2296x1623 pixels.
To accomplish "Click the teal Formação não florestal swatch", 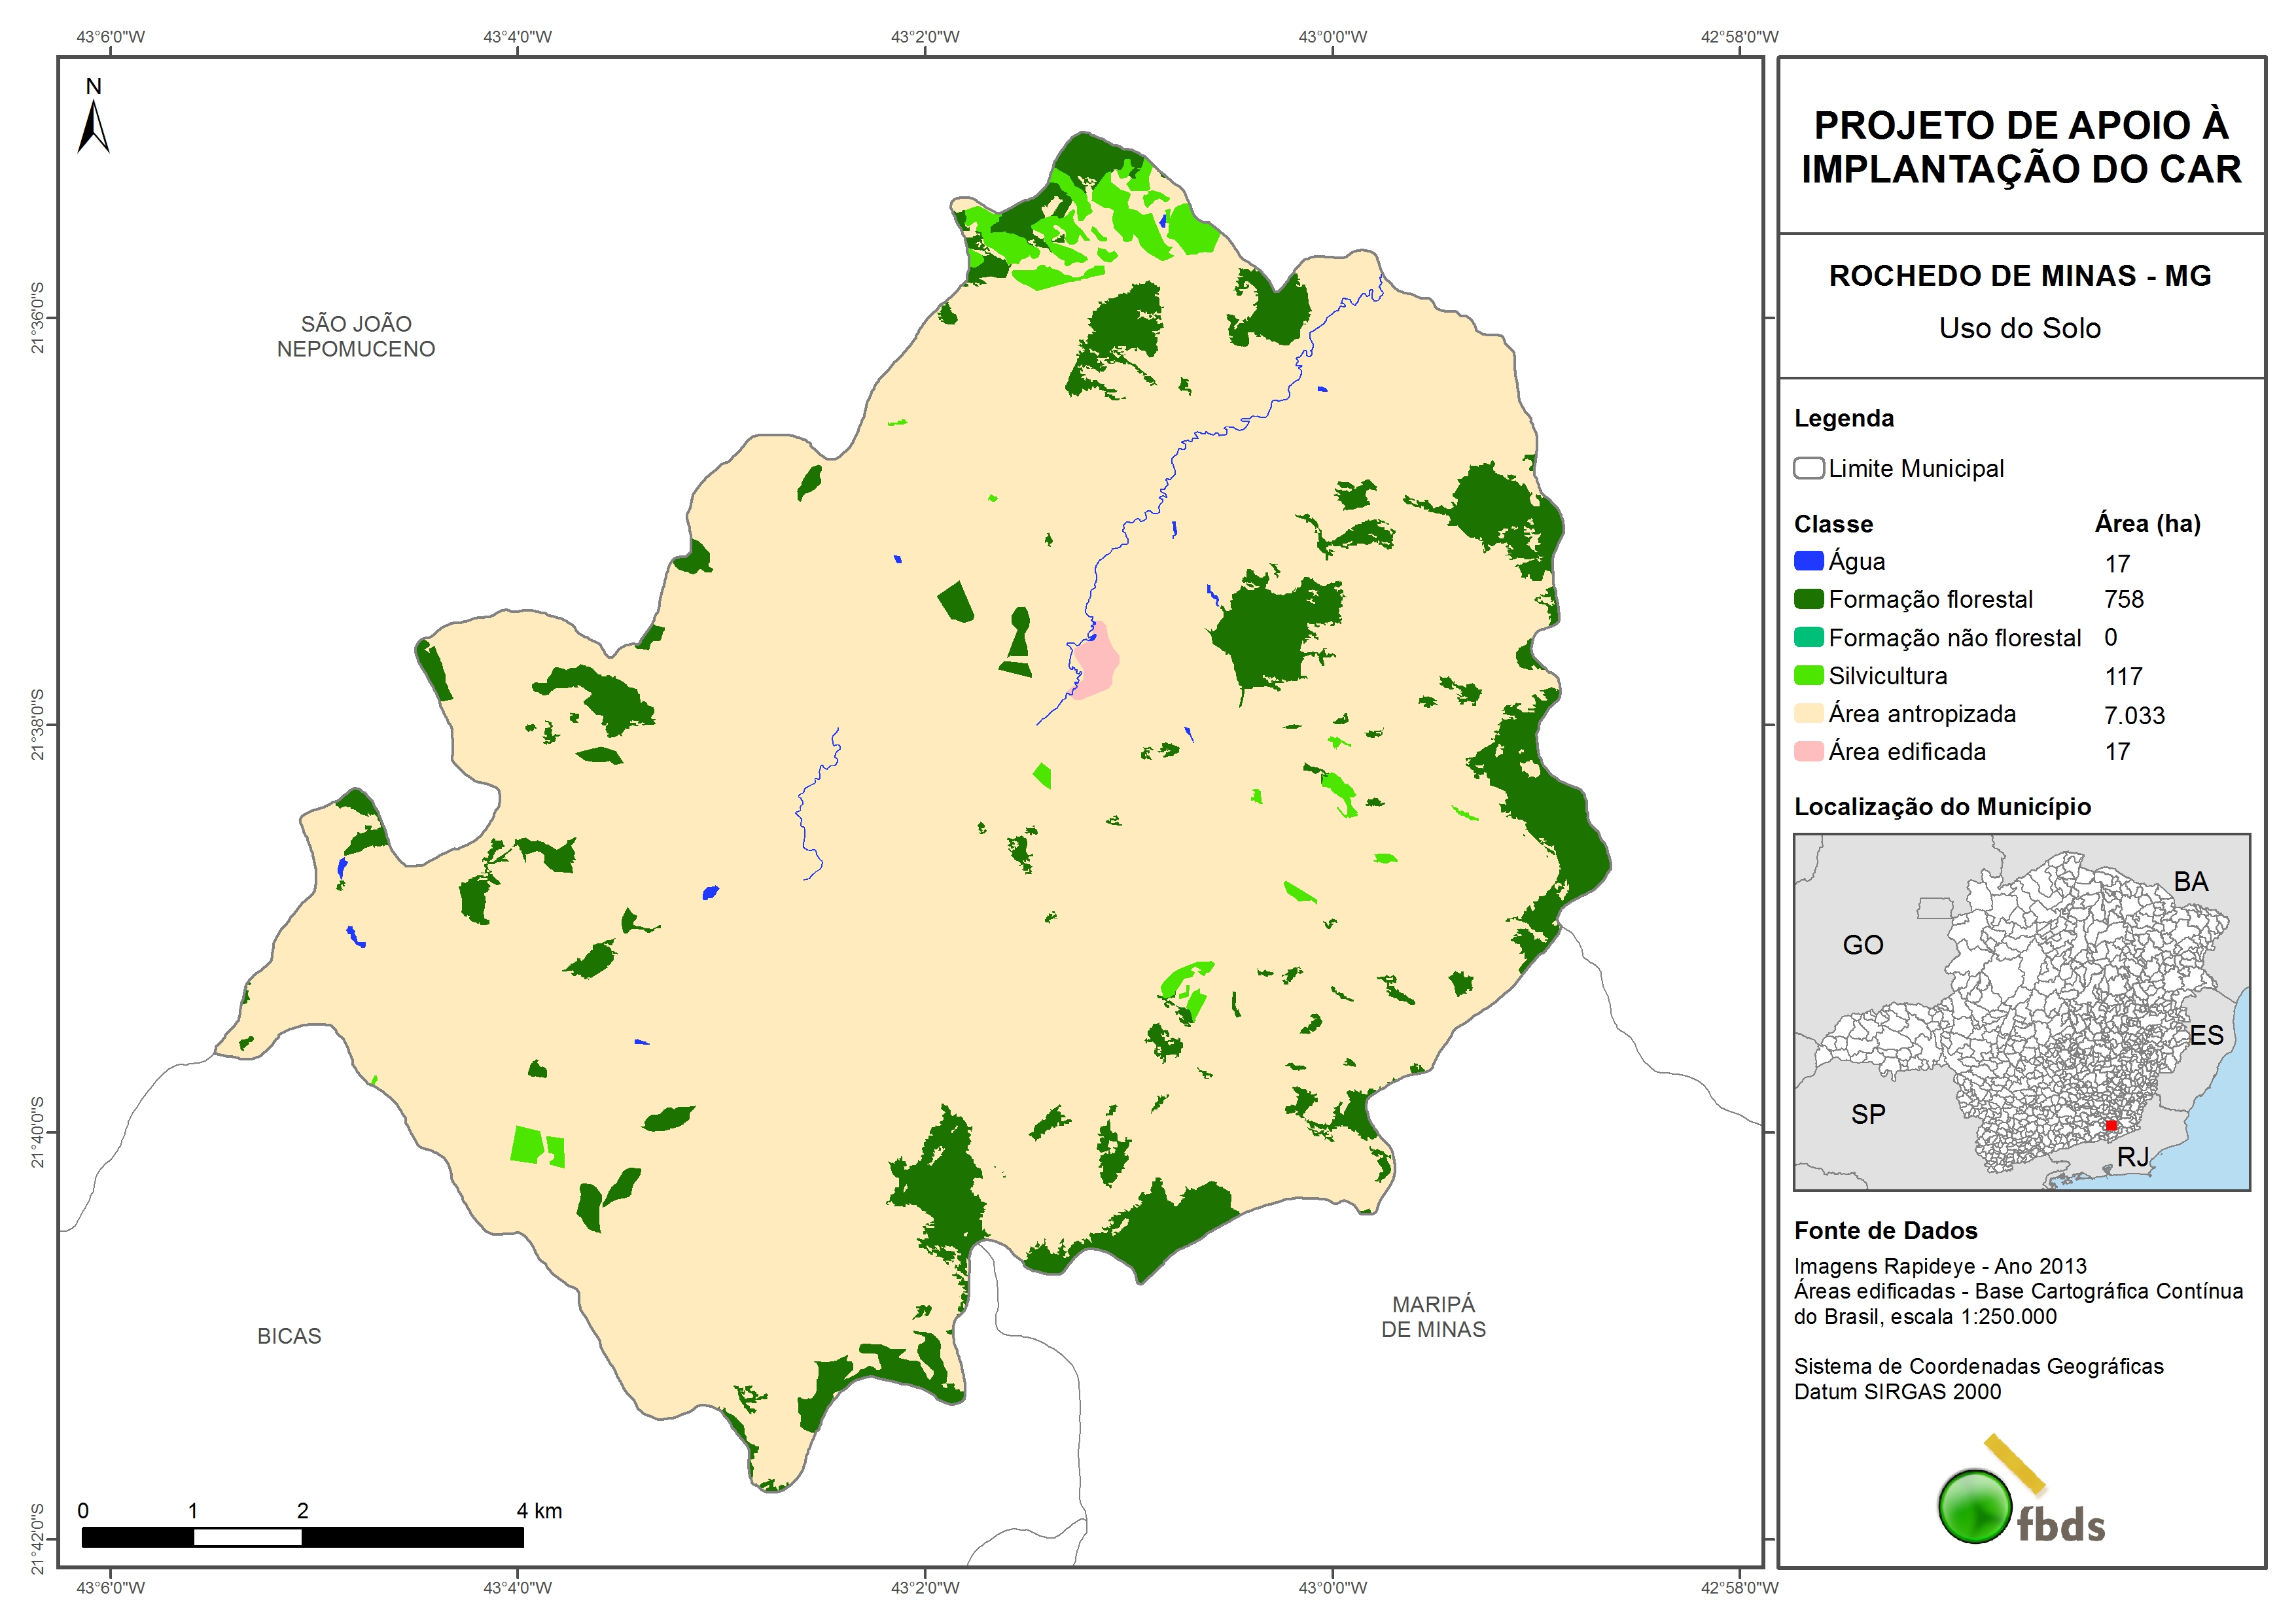I will coord(1808,637).
